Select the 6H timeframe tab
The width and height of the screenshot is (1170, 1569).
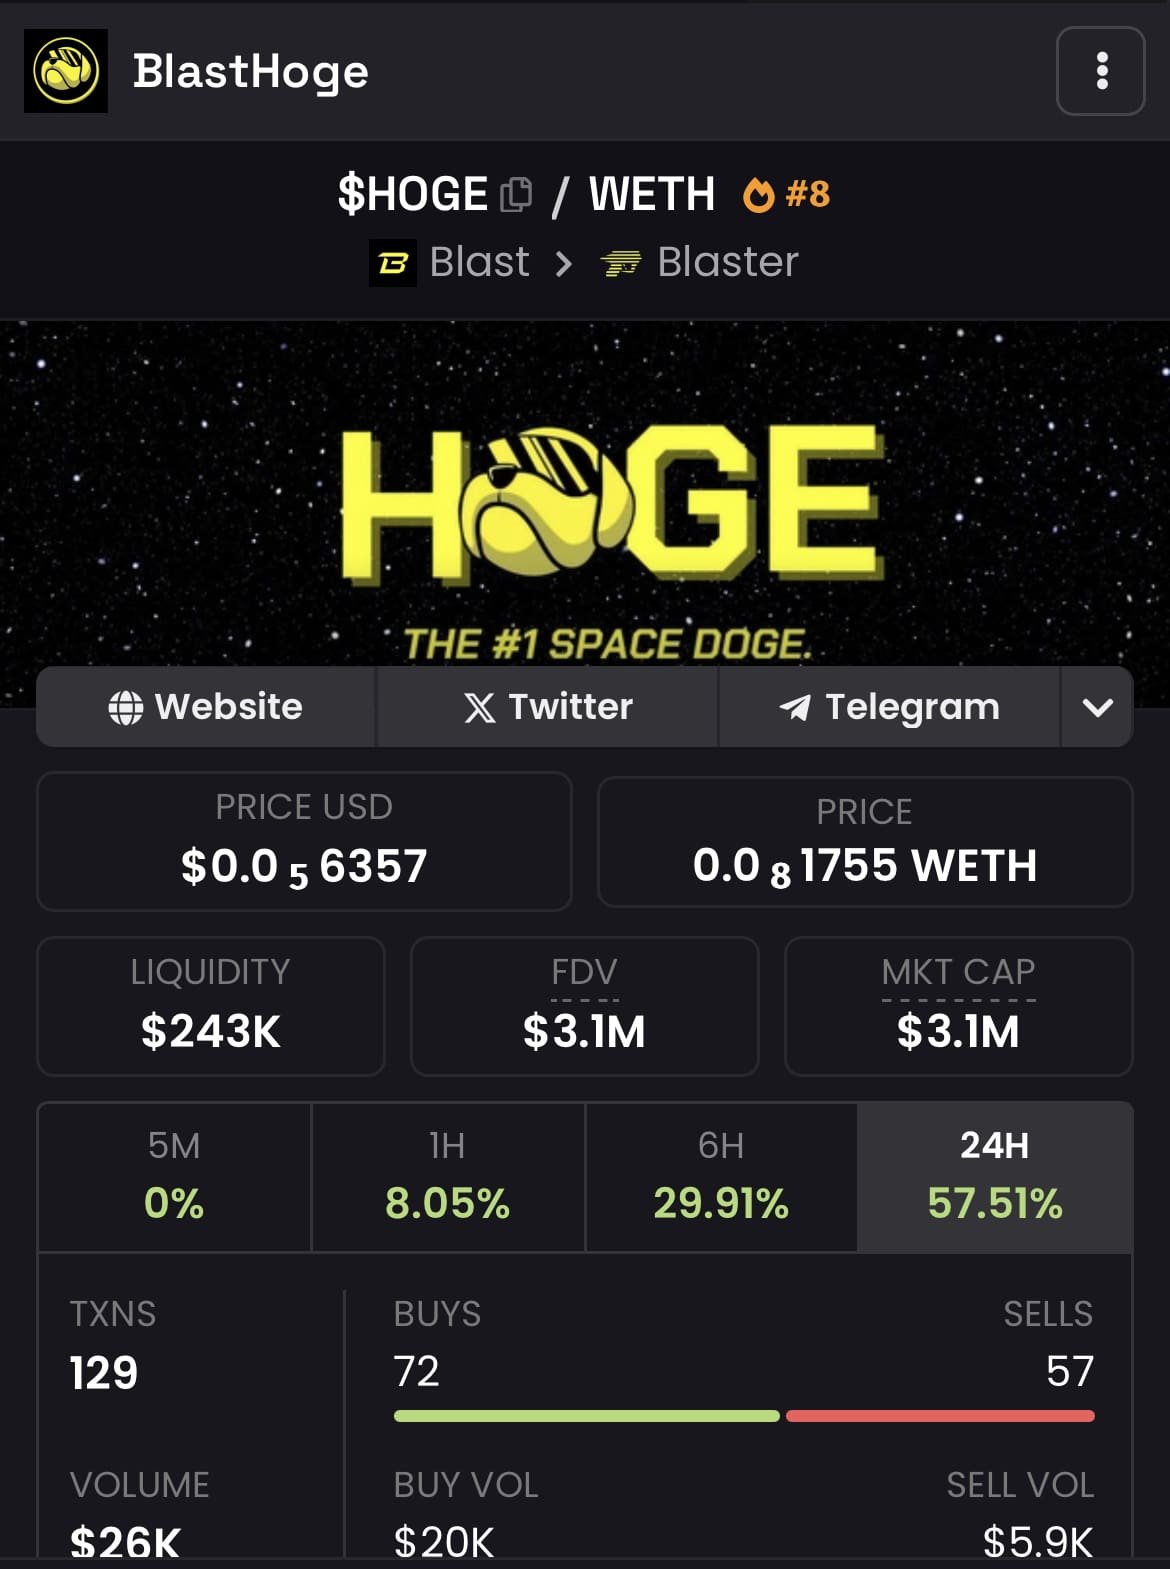721,1177
